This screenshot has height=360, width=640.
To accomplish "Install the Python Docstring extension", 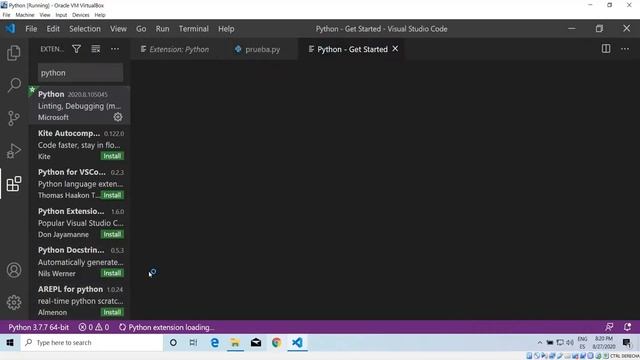I will [112, 273].
